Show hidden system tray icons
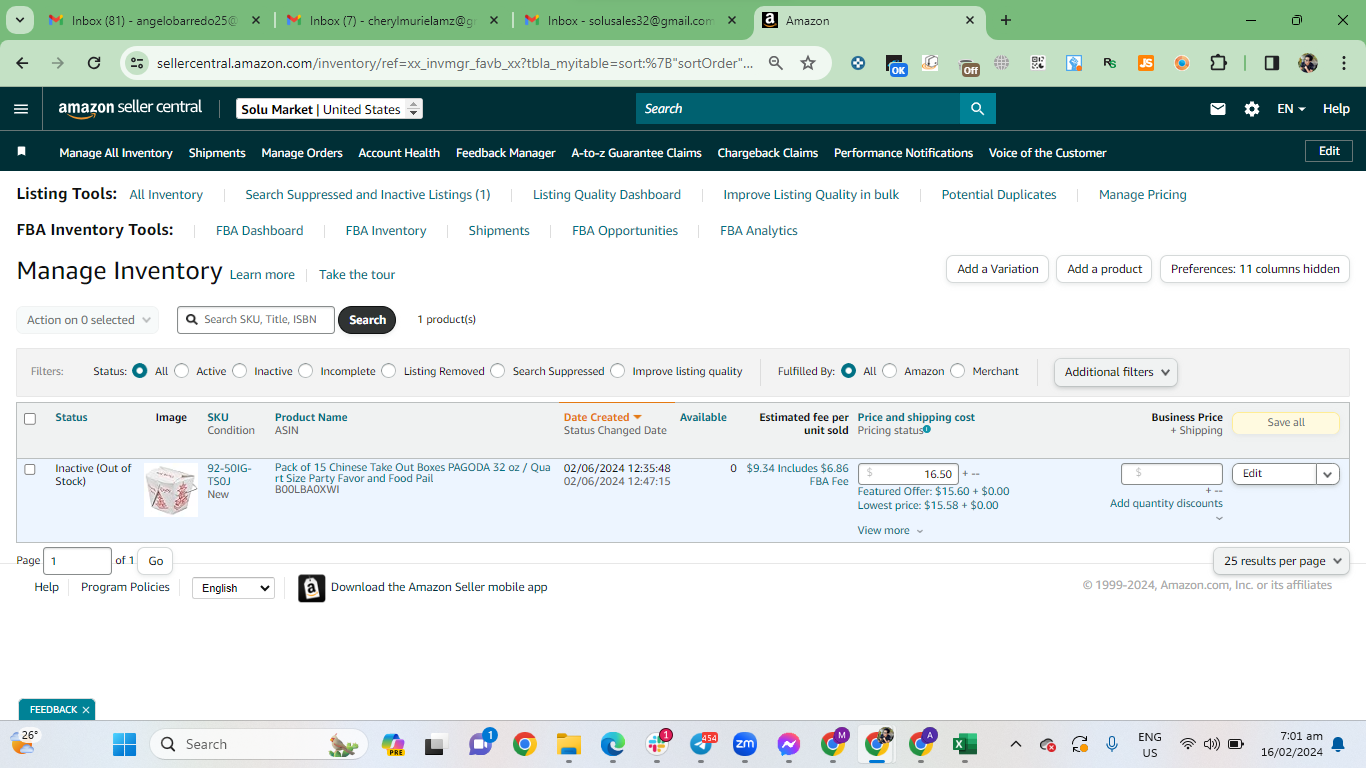Screen dimensions: 1366x768 tap(1016, 744)
